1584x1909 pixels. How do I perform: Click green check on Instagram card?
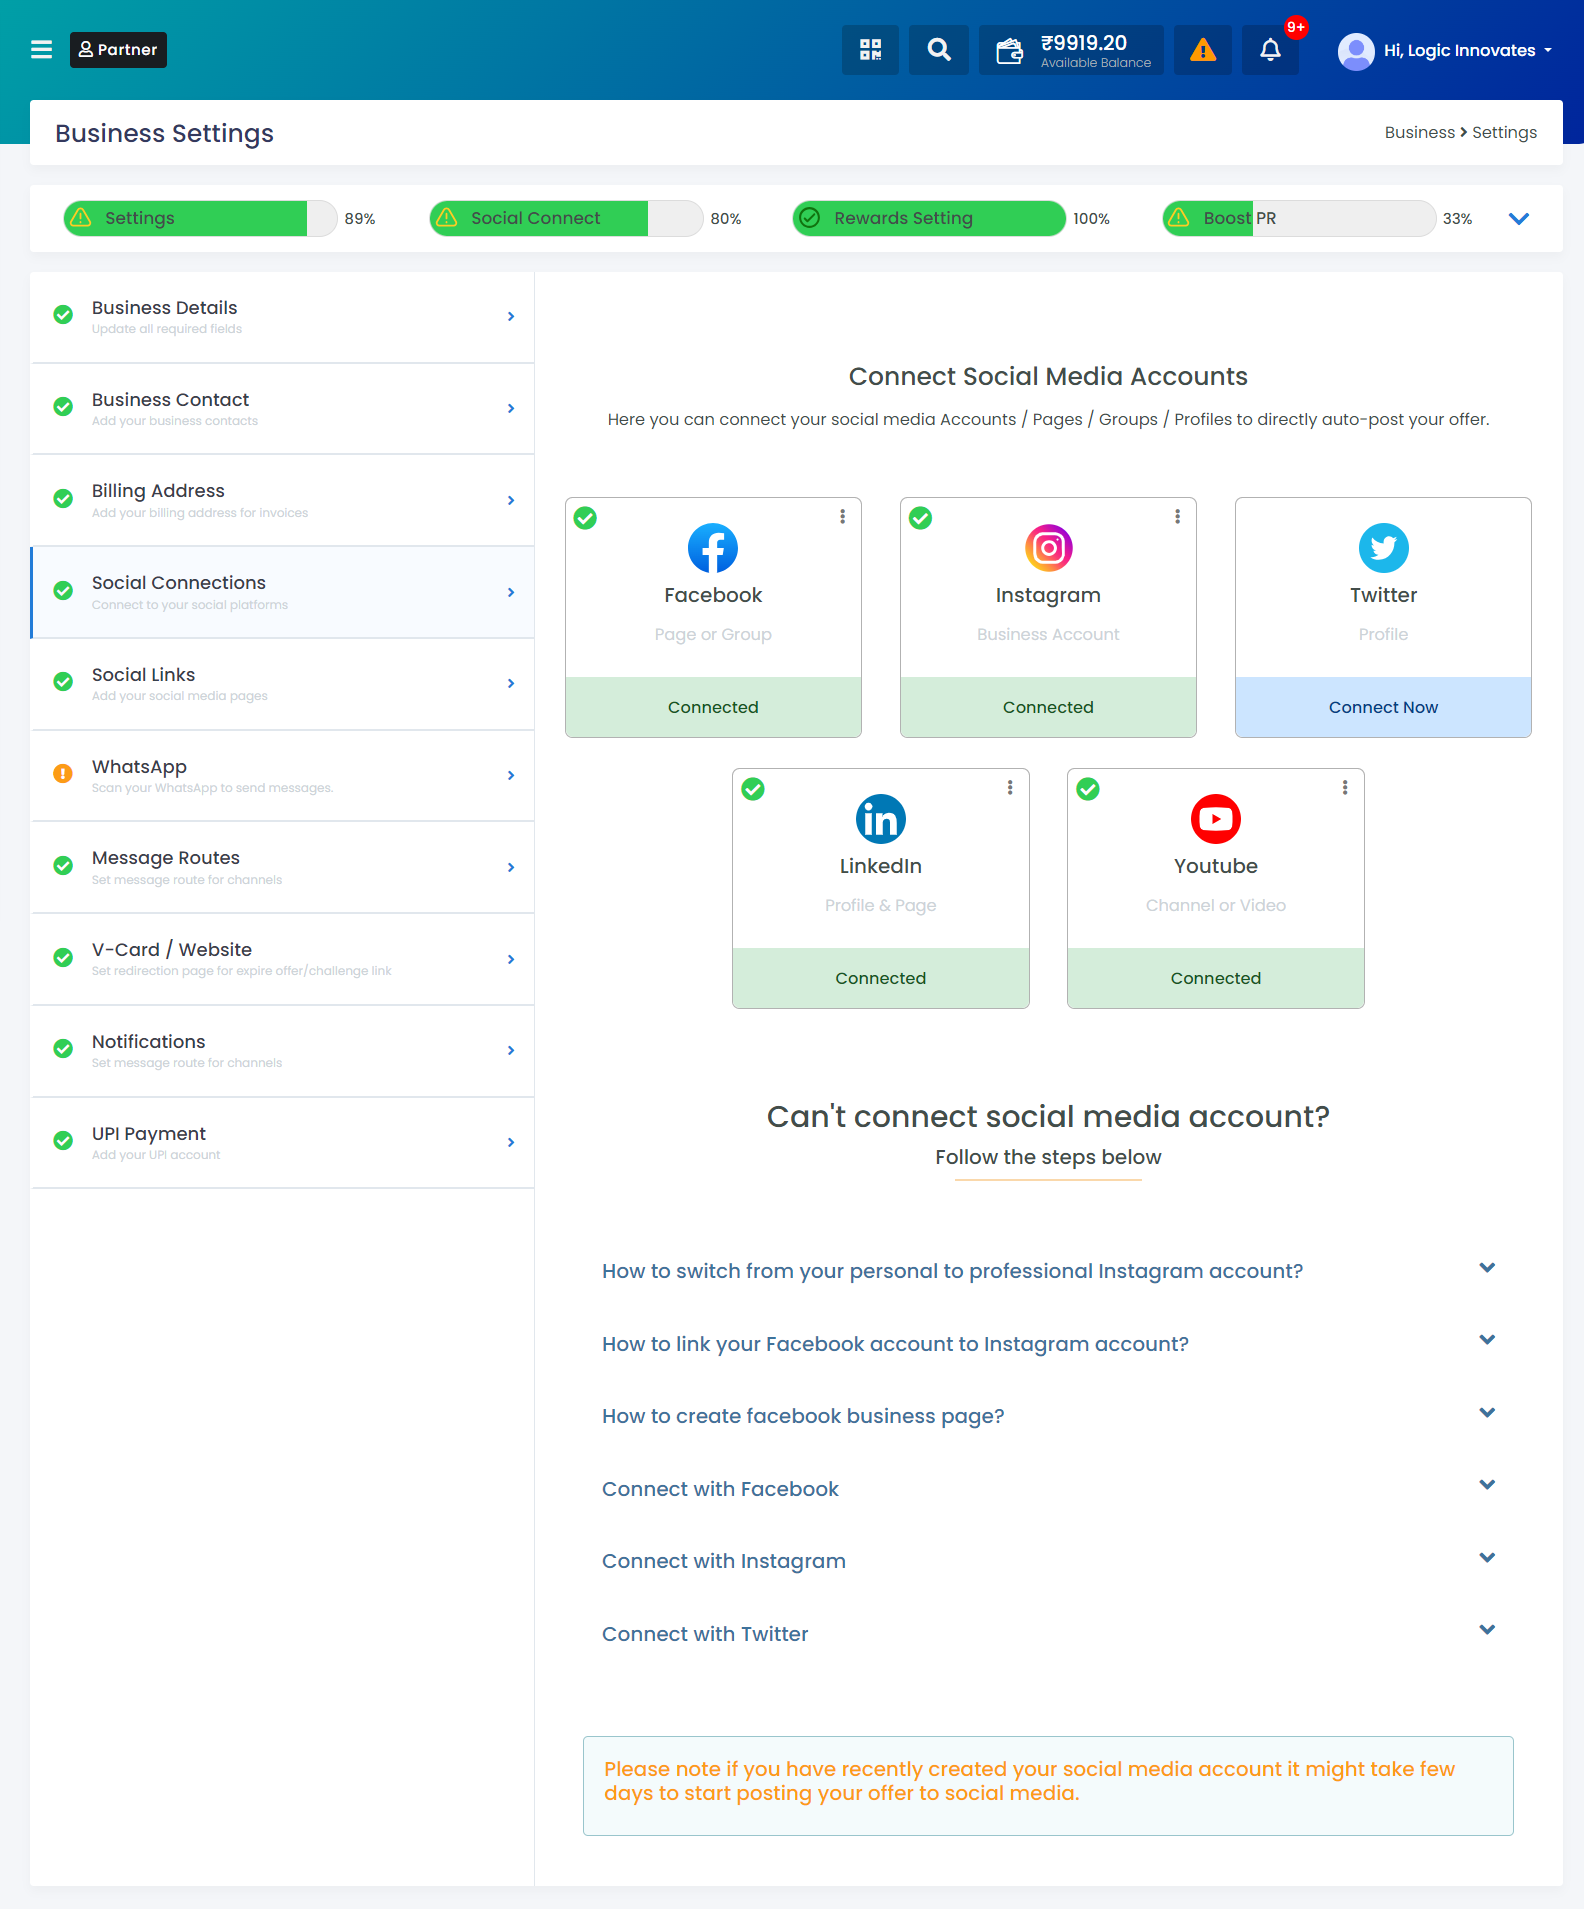coord(920,518)
